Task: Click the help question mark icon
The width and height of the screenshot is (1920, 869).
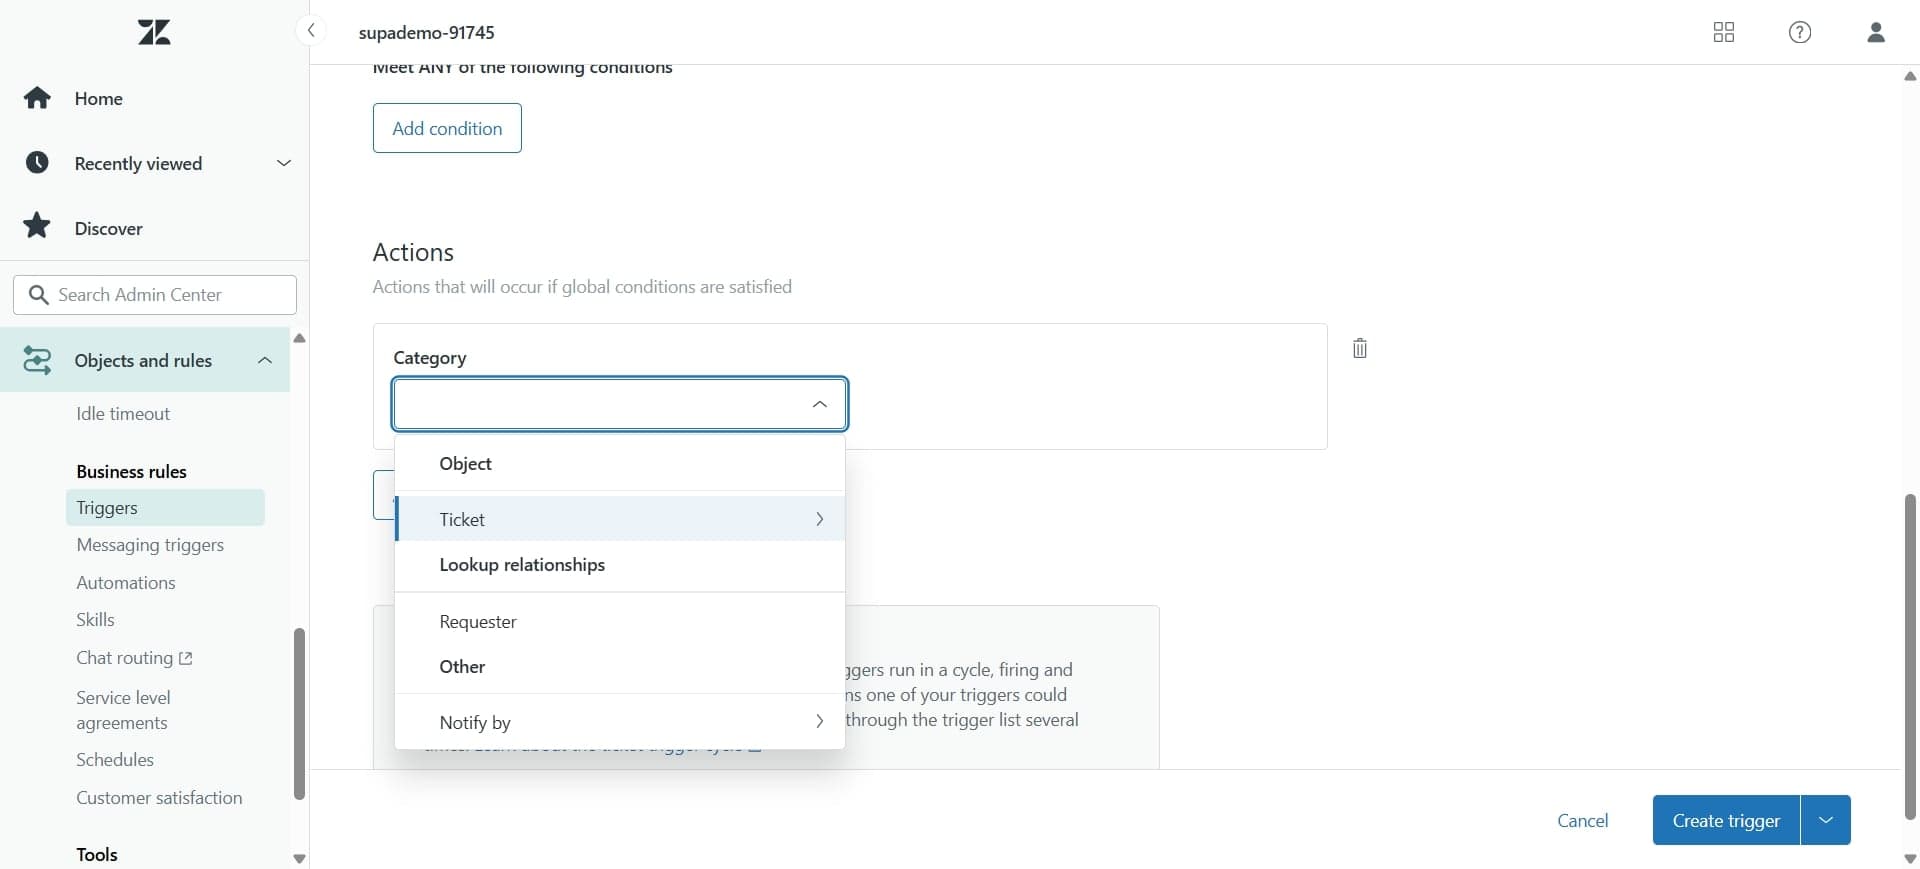Action: click(x=1800, y=32)
